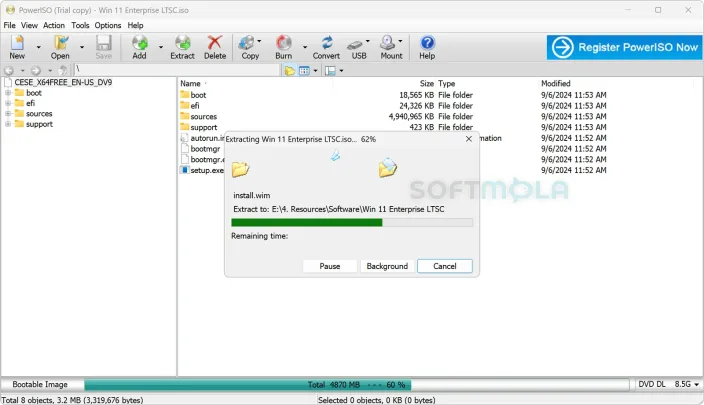
Task: Click the Mount toolbar icon
Action: (388, 47)
